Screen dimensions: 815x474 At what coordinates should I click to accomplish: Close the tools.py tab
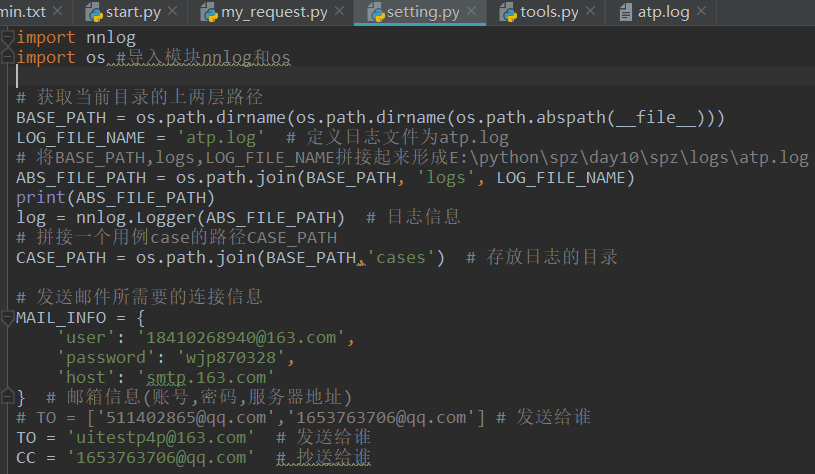(590, 10)
